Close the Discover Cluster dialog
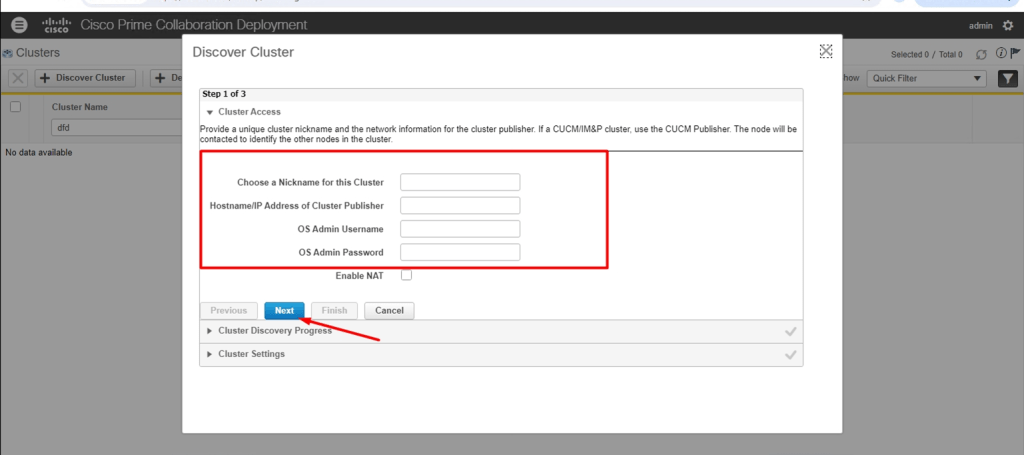Image resolution: width=1024 pixels, height=455 pixels. click(x=826, y=52)
